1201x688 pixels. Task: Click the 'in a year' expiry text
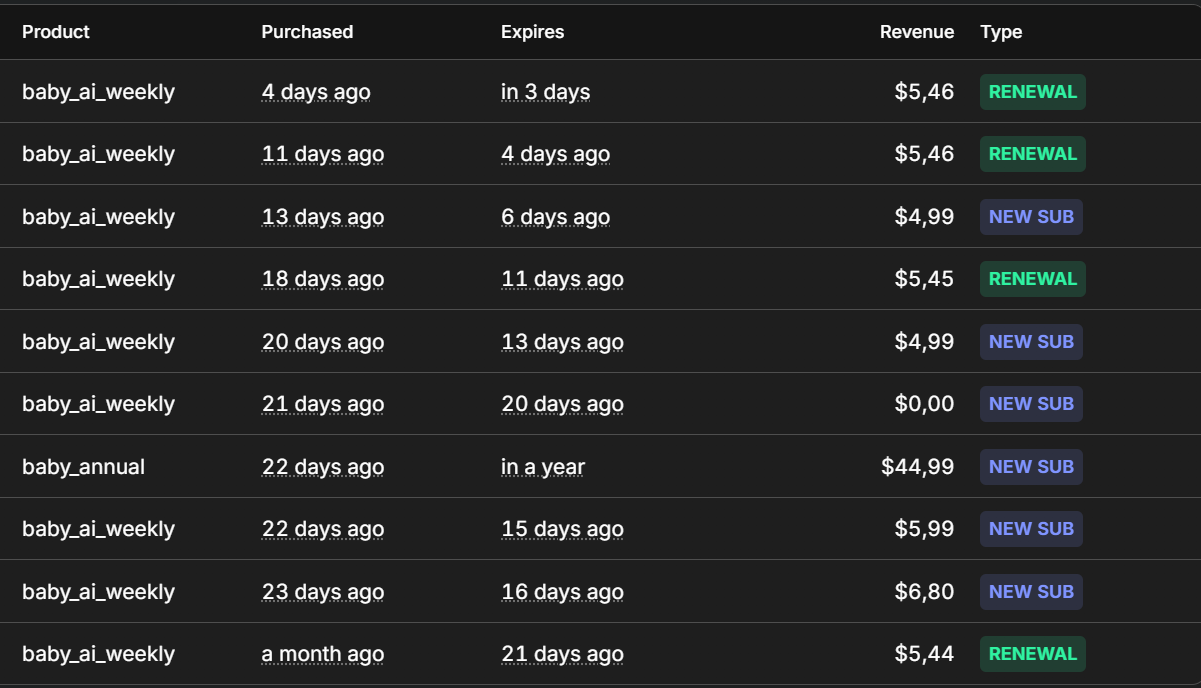[543, 467]
